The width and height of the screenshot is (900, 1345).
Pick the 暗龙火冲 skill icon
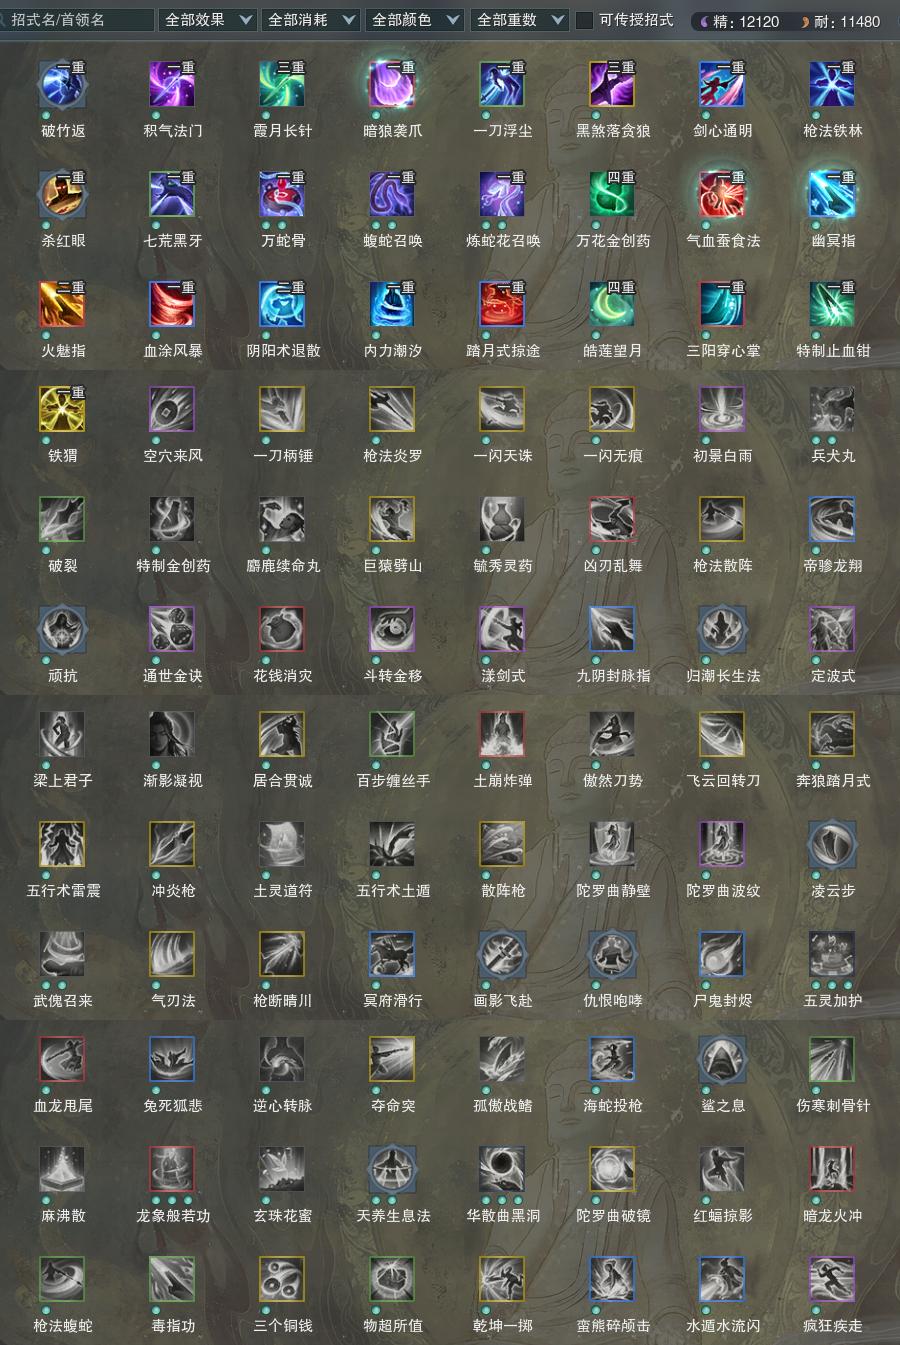[832, 1169]
